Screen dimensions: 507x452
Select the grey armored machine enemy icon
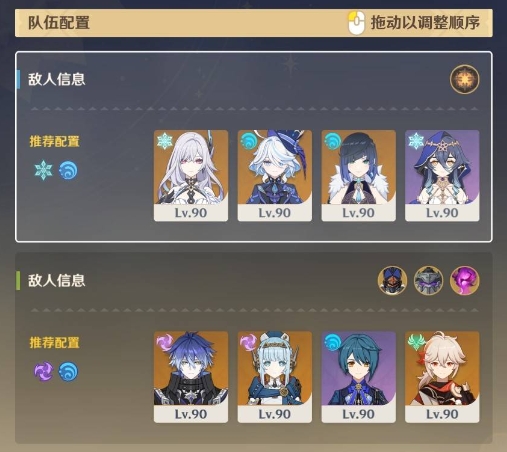(428, 280)
